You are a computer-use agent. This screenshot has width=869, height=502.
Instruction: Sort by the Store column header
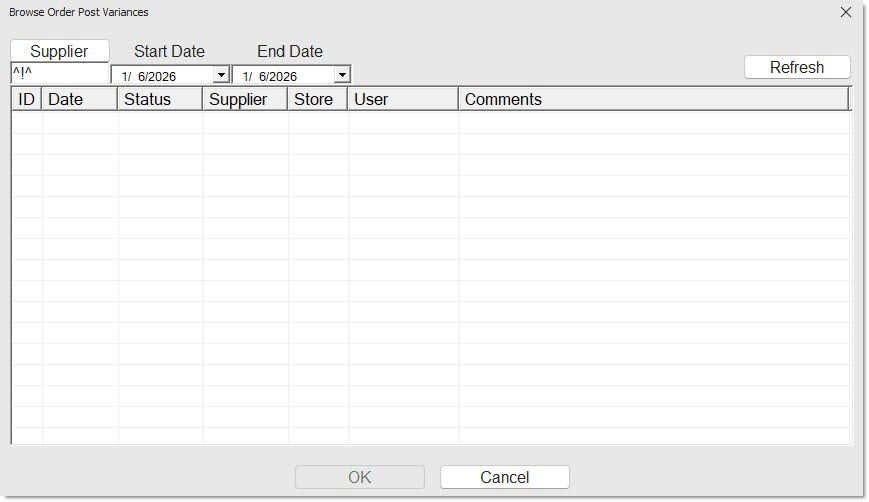point(317,99)
